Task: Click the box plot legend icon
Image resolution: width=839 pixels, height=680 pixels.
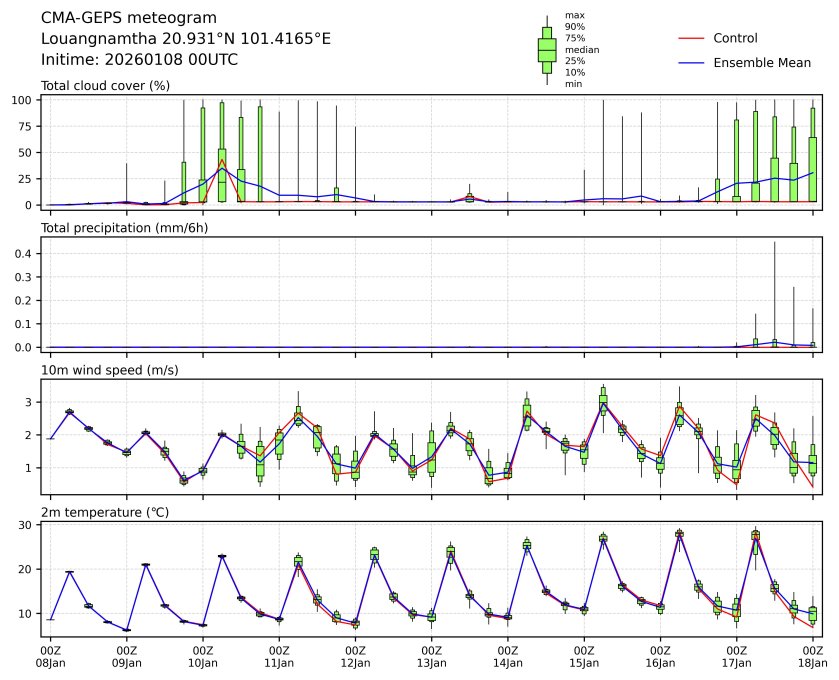Action: pos(546,50)
